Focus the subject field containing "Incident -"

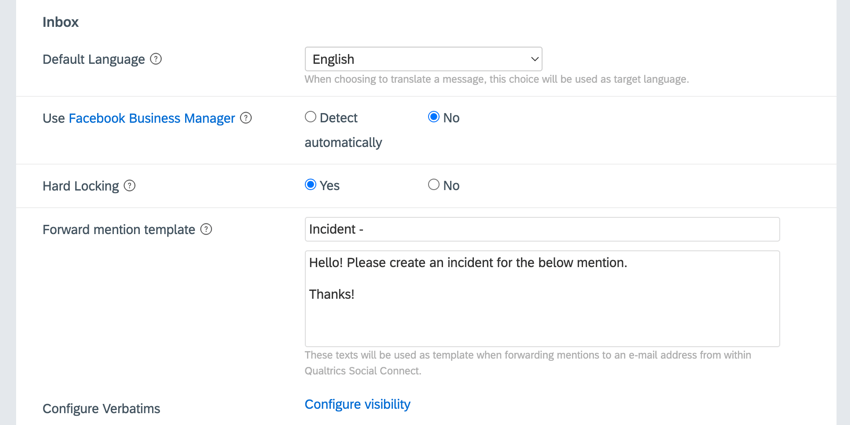(x=542, y=229)
